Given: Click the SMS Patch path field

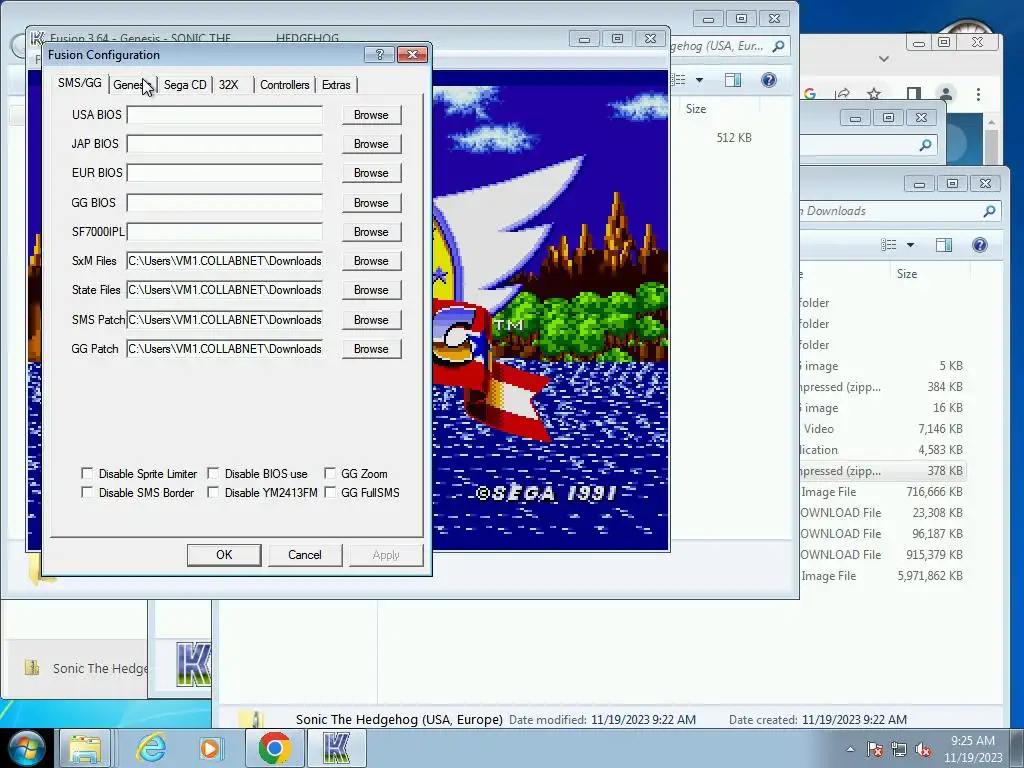Looking at the screenshot, I should click(225, 319).
